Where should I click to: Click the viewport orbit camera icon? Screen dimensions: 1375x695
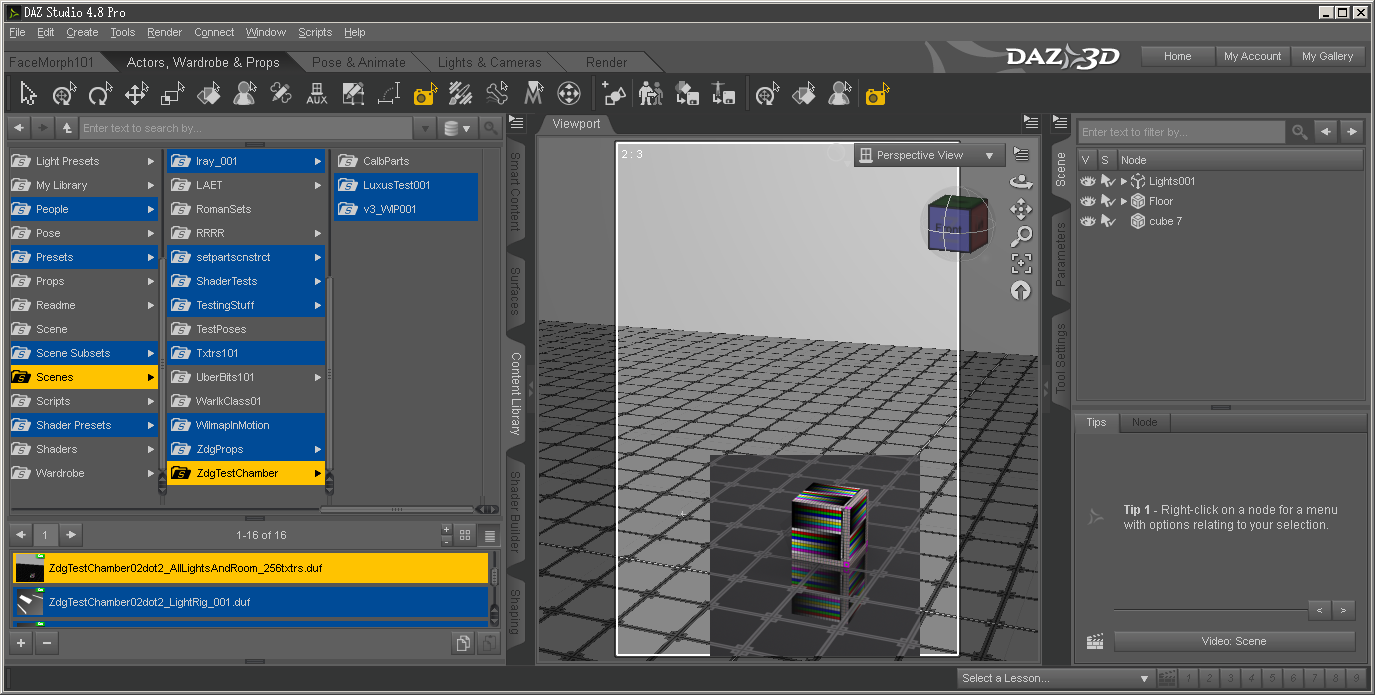(x=1021, y=182)
